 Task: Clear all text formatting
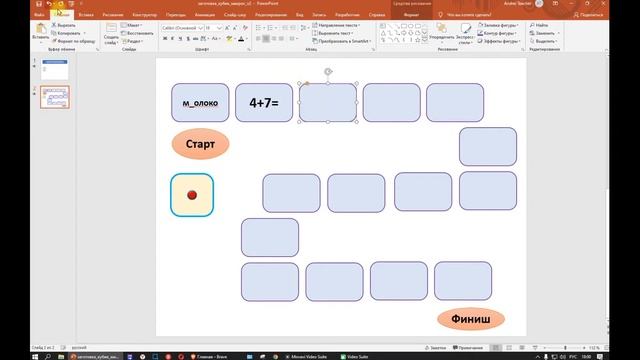click(245, 28)
